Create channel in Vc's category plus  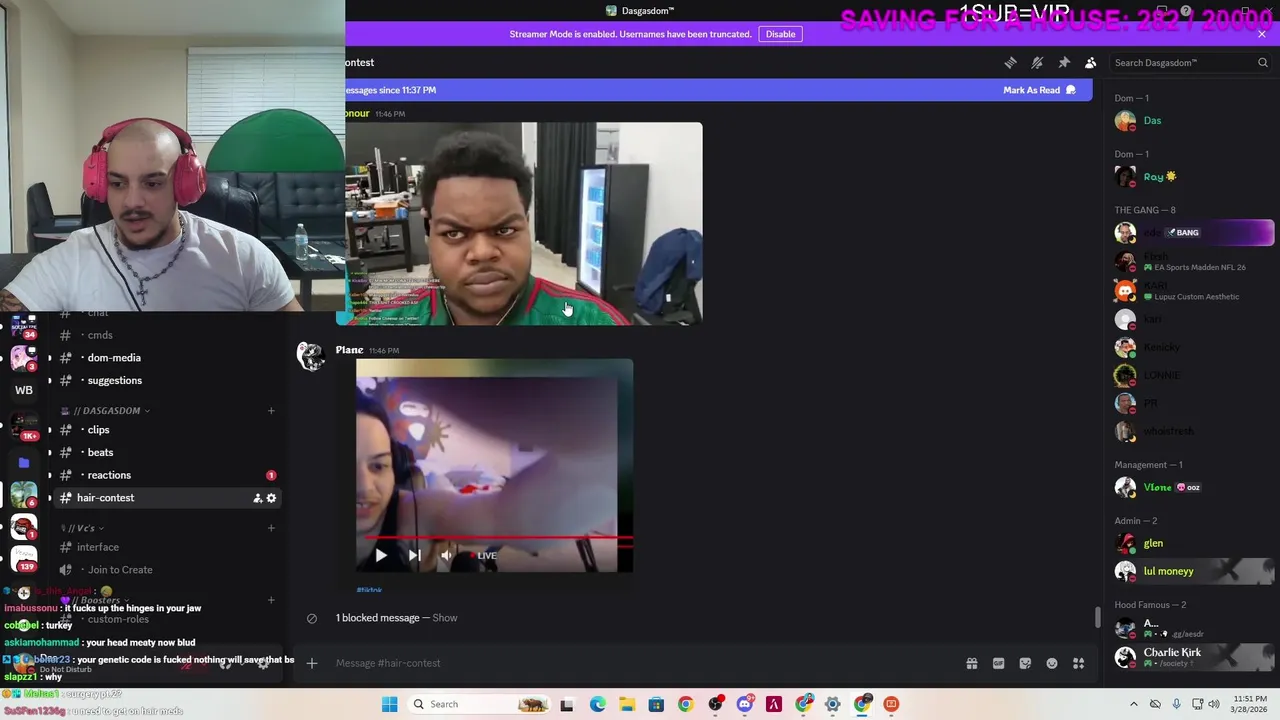pyautogui.click(x=271, y=528)
